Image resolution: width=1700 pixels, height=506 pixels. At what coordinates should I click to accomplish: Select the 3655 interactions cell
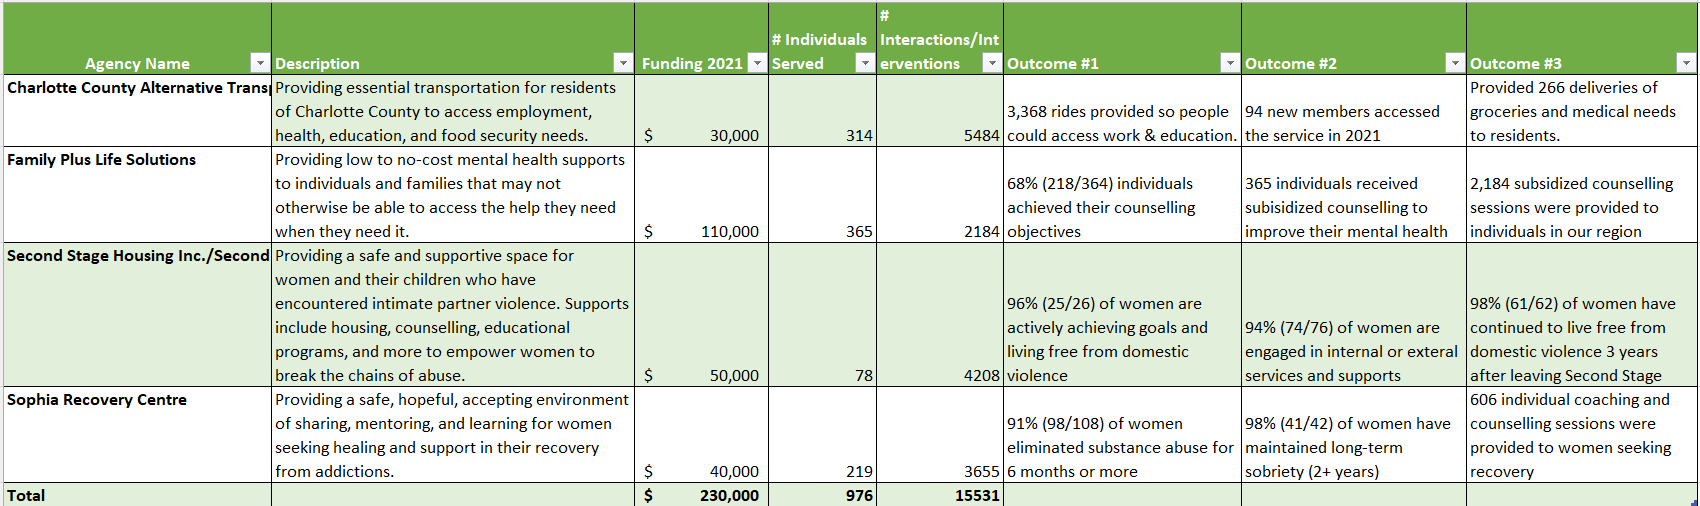(940, 435)
